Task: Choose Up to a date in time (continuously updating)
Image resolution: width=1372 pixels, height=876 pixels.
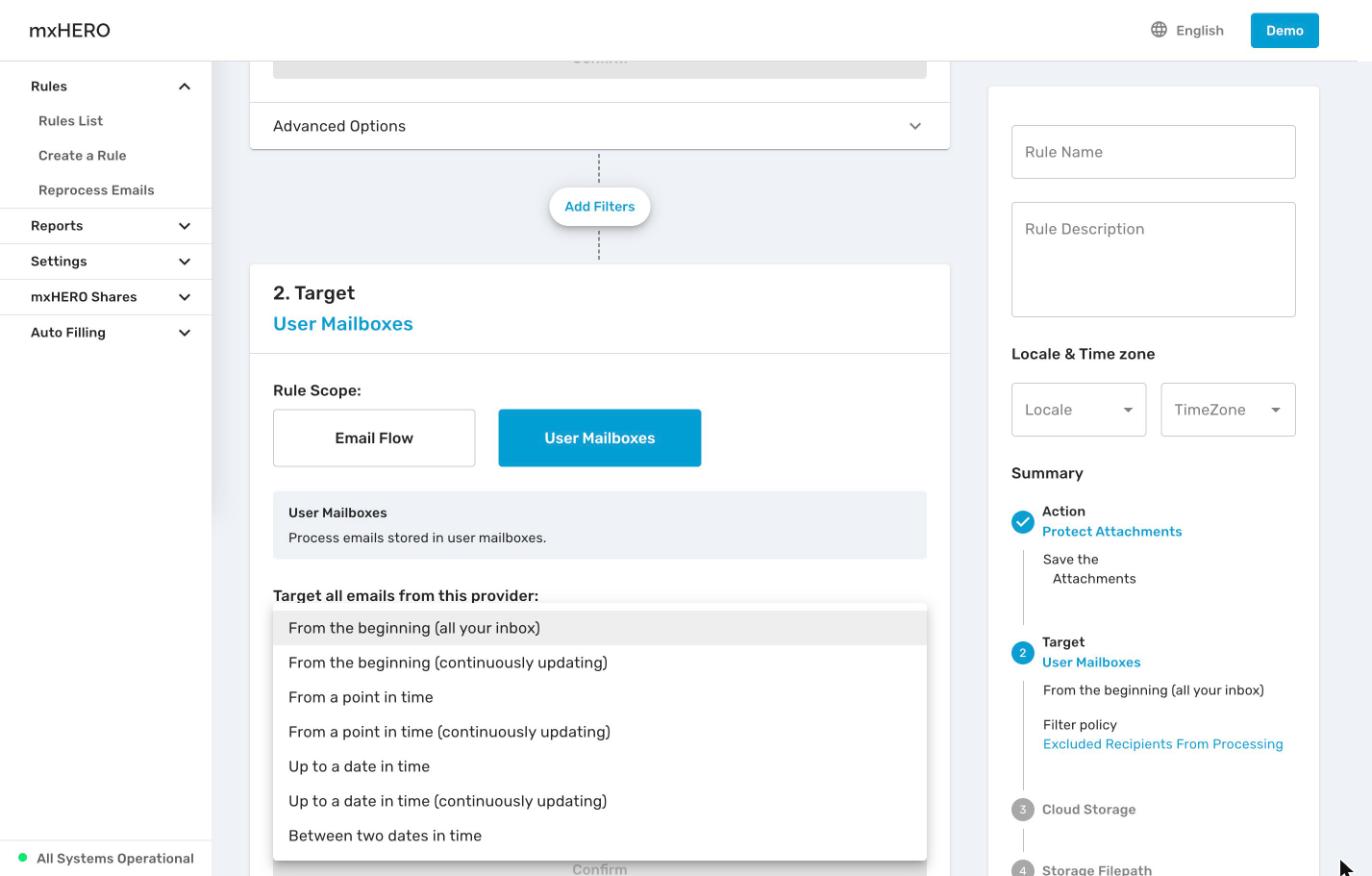Action: (x=599, y=801)
